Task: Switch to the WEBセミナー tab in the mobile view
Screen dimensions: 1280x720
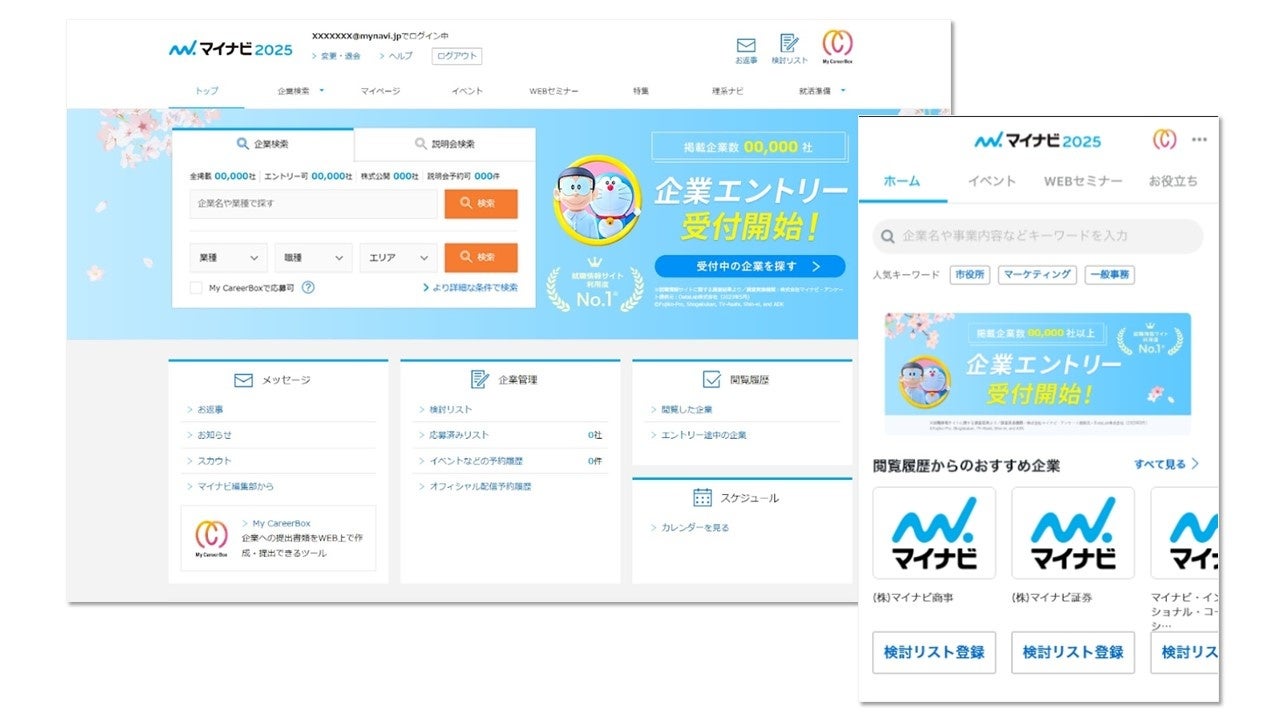Action: [1083, 181]
